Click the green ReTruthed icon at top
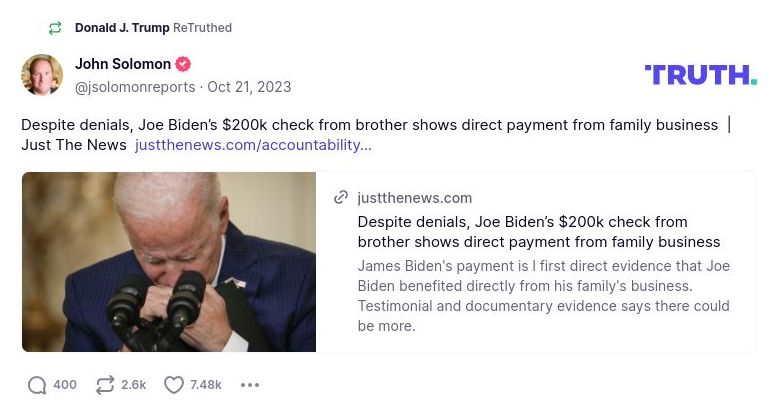The height and width of the screenshot is (415, 778). [x=55, y=28]
